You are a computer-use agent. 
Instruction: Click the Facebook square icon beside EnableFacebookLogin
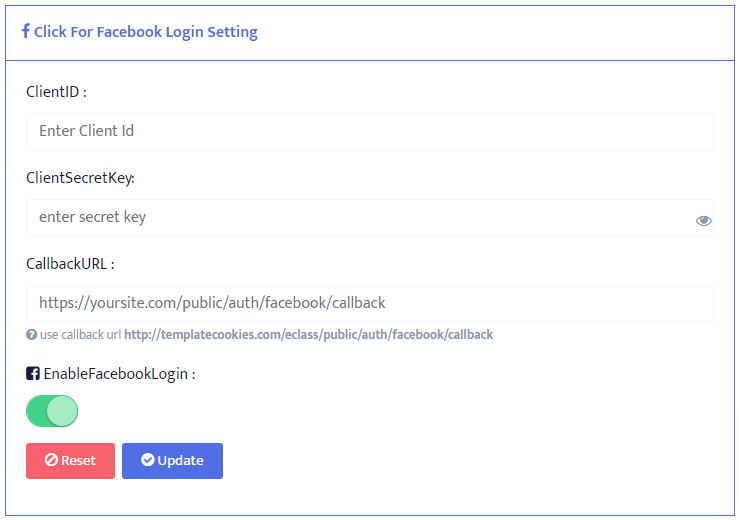click(33, 374)
